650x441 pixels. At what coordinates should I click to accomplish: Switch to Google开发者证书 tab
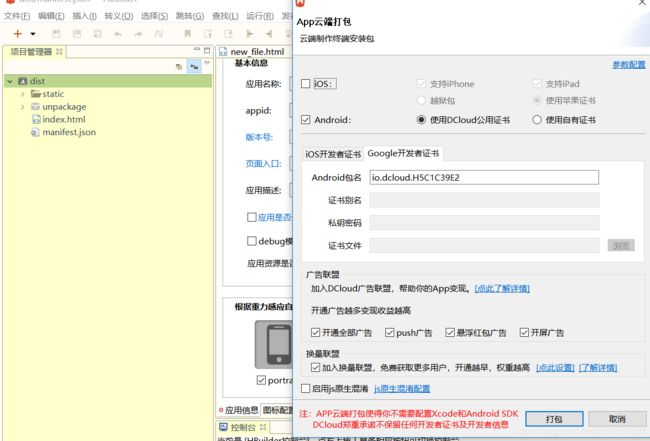pyautogui.click(x=403, y=153)
